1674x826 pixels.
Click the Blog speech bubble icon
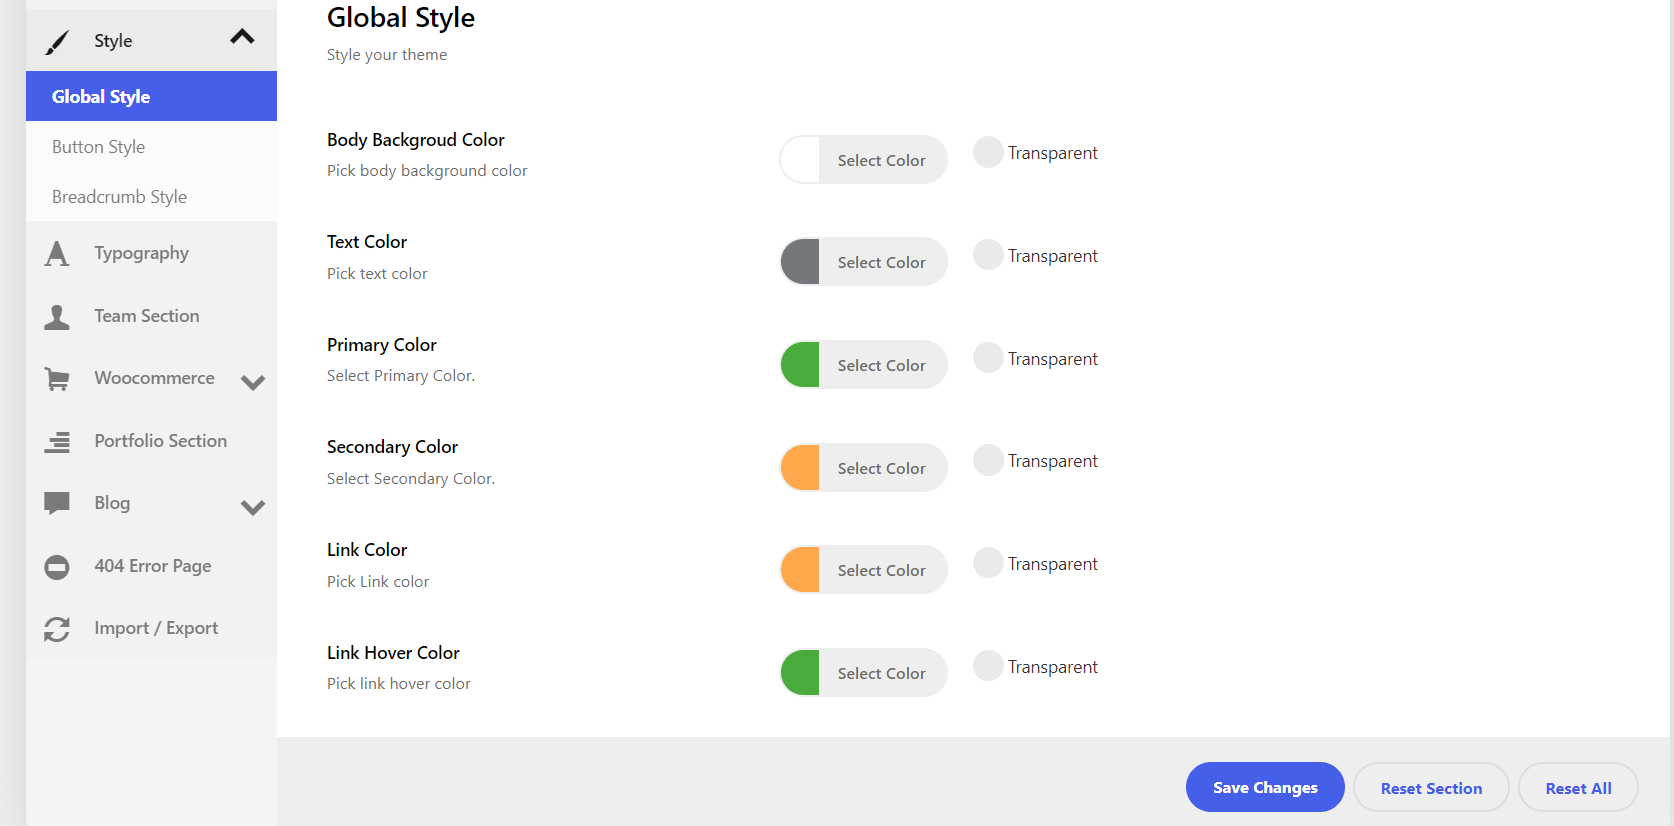[x=57, y=503]
